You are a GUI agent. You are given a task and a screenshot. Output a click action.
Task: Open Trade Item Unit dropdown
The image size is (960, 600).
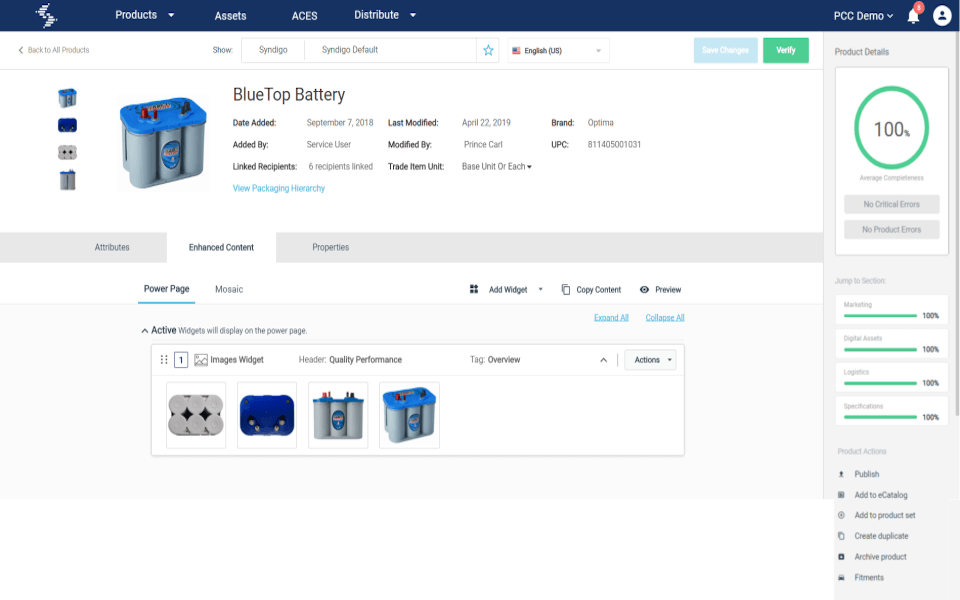tap(497, 167)
